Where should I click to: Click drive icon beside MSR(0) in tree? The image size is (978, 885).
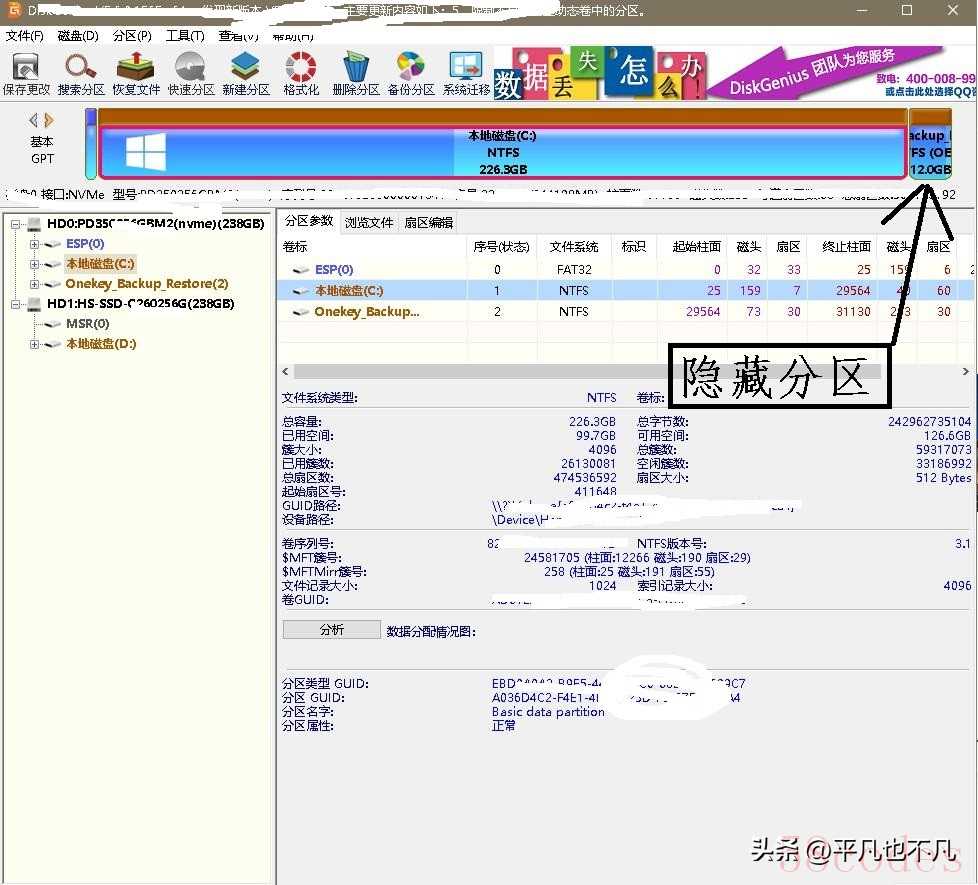point(52,324)
